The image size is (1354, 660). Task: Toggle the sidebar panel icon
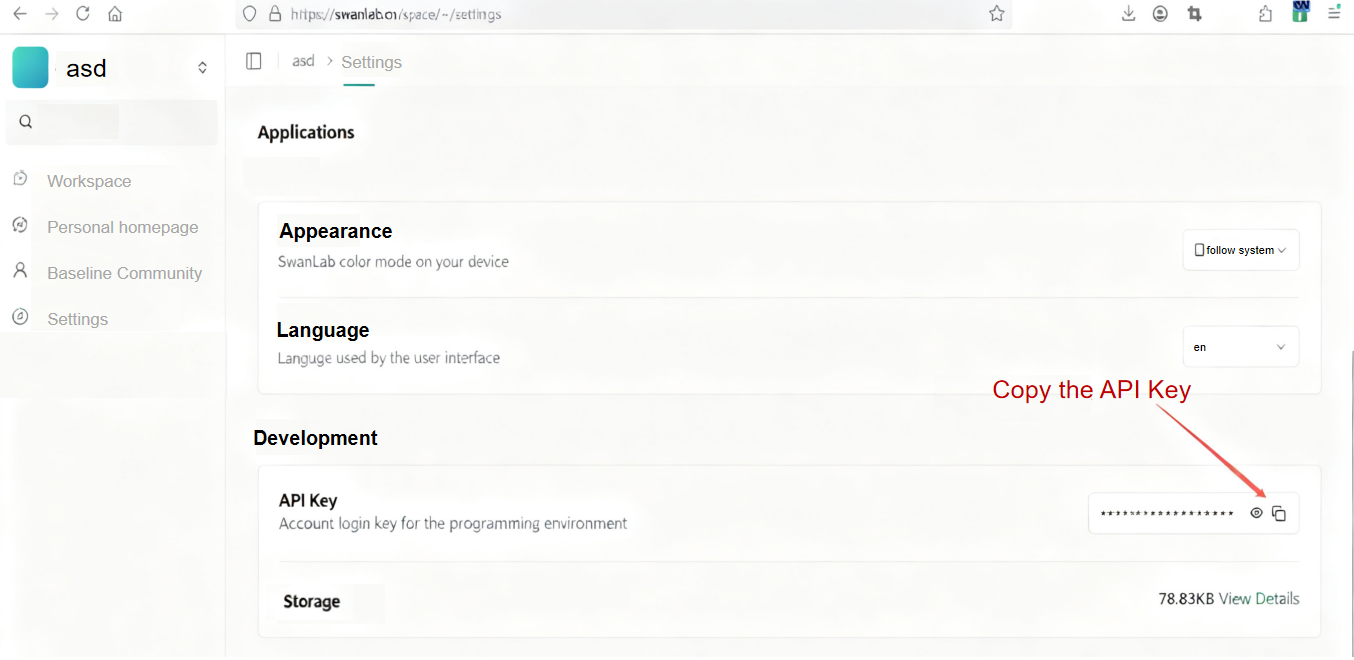(254, 61)
